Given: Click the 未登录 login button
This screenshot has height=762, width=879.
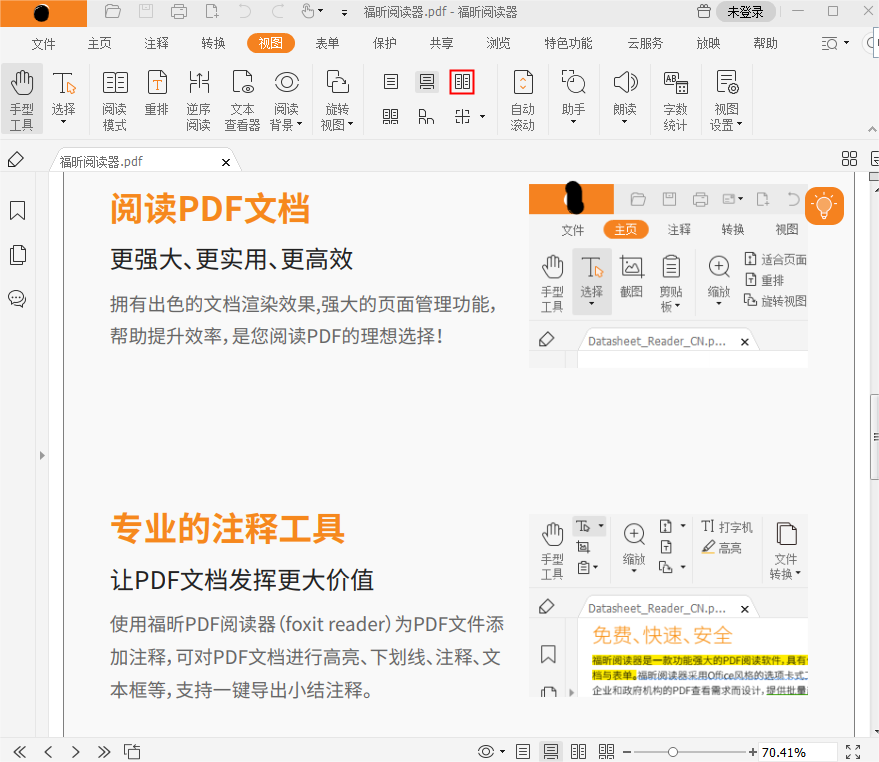Looking at the screenshot, I should [x=745, y=13].
